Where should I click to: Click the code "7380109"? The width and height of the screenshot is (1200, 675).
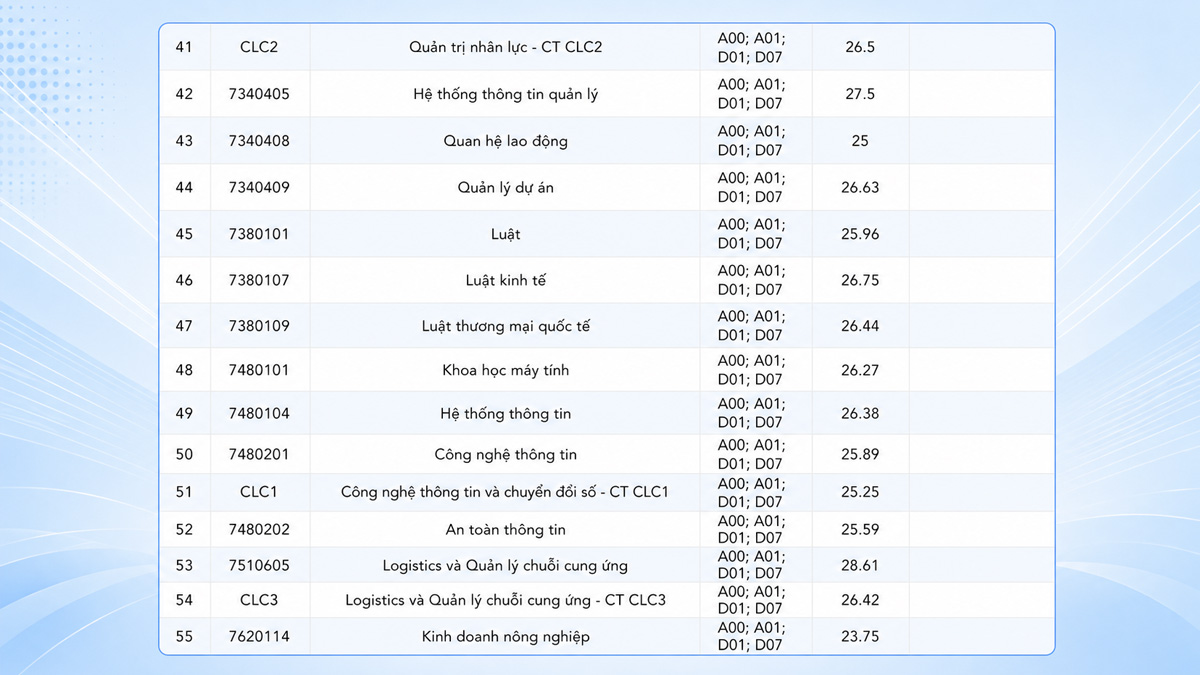point(259,326)
